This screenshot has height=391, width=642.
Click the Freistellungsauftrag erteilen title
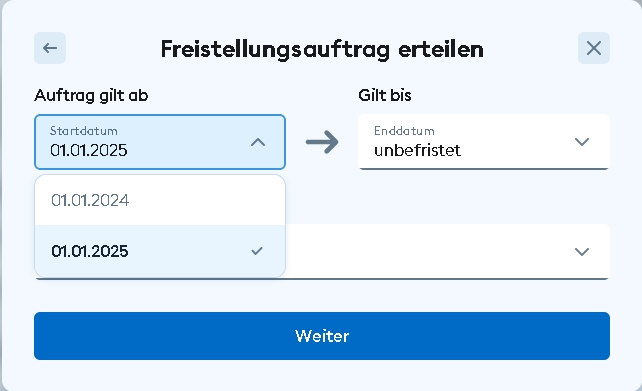pos(322,50)
